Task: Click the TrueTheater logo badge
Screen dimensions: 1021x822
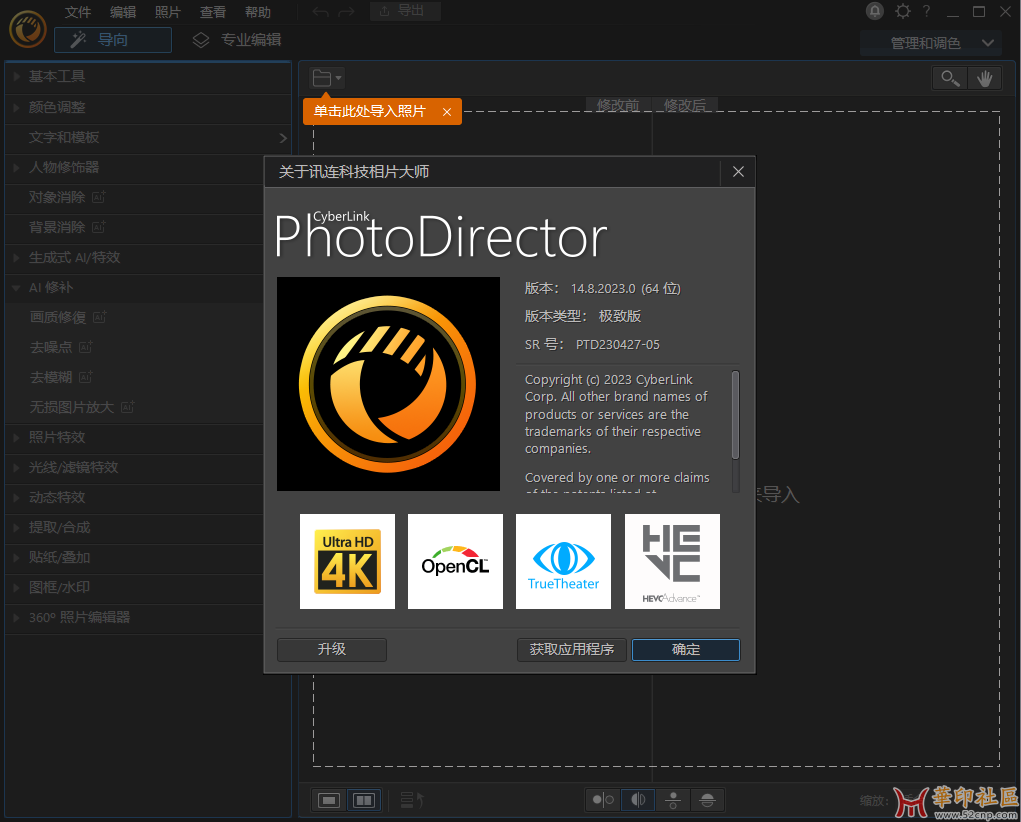Action: [563, 561]
